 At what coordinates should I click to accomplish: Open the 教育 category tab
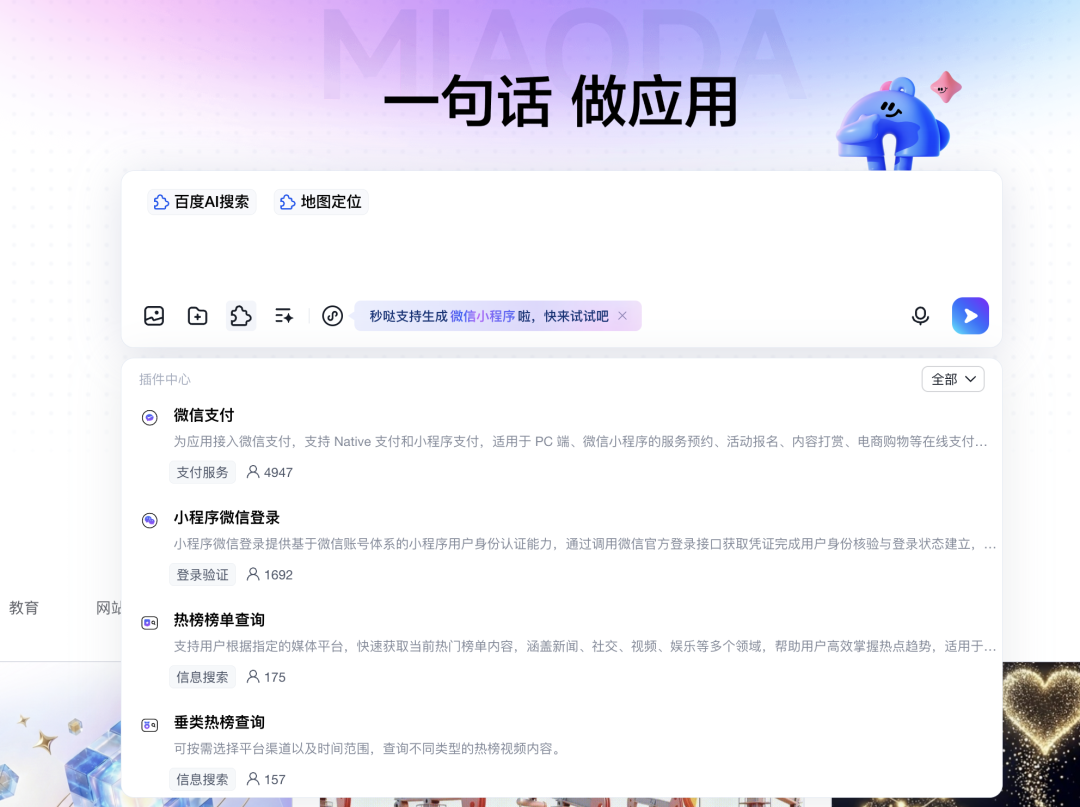(x=23, y=608)
